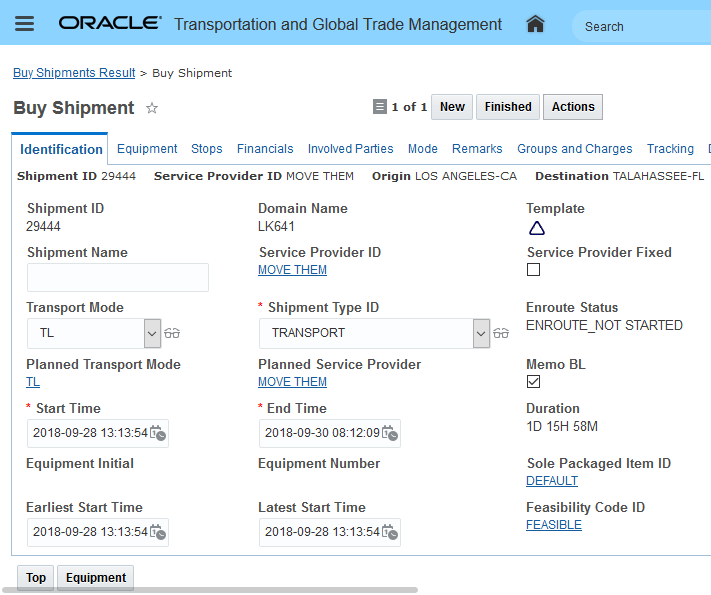Switch to the Financials tab
Screen dimensions: 711x595
[265, 149]
